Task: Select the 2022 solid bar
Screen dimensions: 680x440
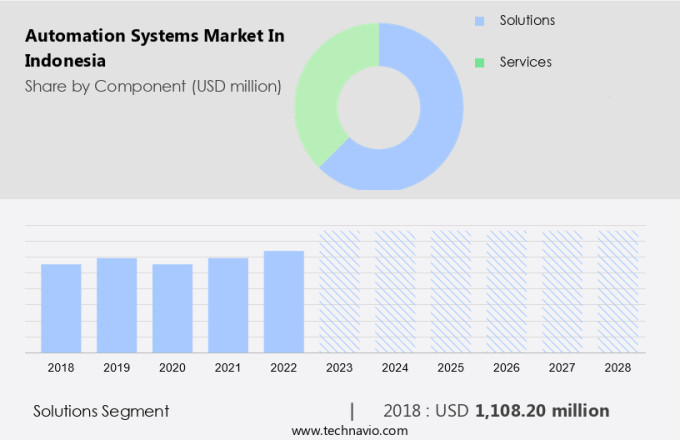Action: [284, 301]
